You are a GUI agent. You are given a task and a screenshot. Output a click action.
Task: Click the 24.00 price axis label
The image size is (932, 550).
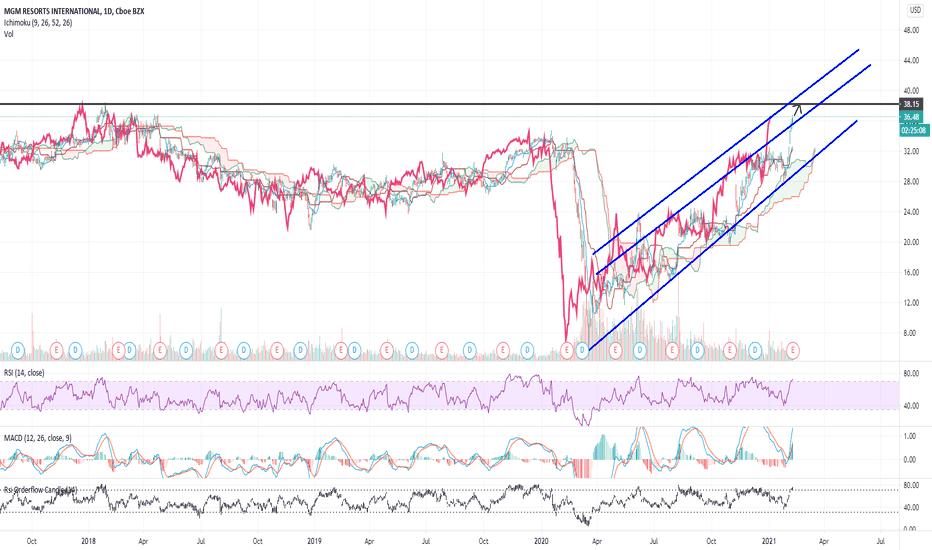[911, 212]
